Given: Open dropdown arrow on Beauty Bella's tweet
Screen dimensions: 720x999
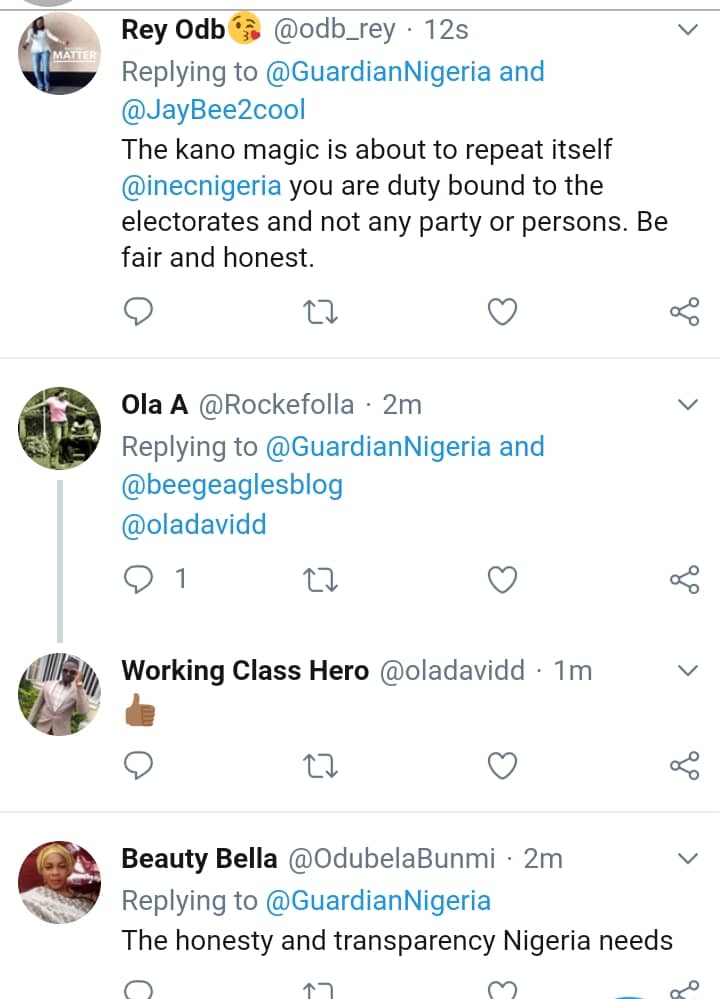Looking at the screenshot, I should point(688,859).
